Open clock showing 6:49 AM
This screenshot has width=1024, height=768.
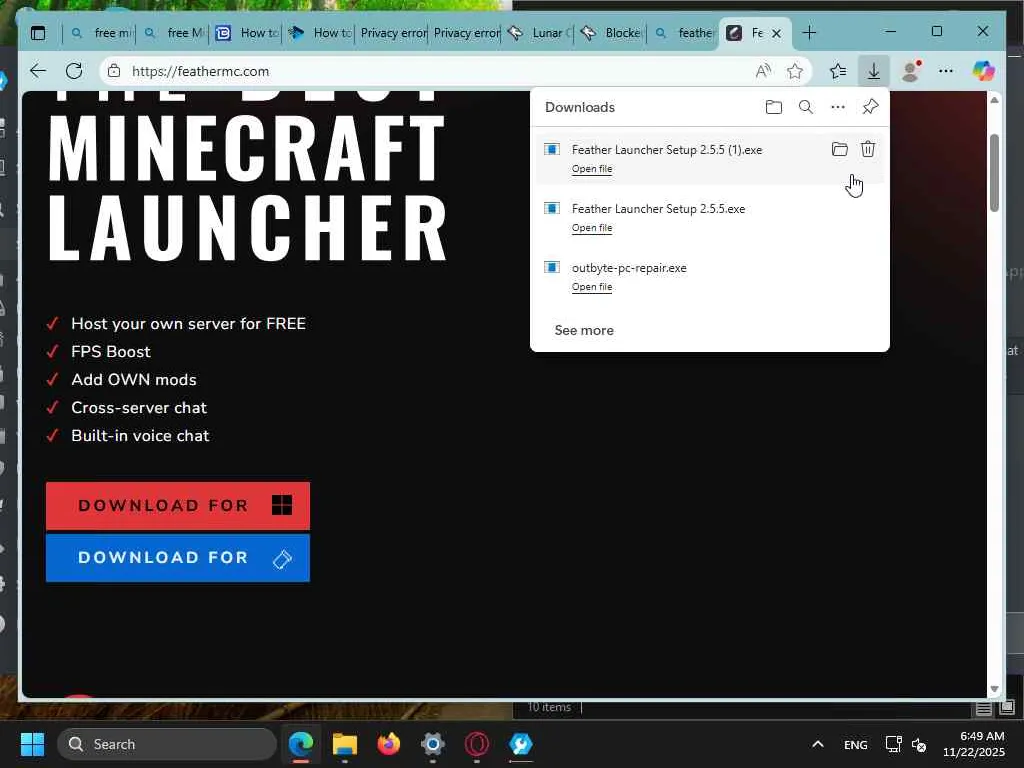tap(973, 744)
